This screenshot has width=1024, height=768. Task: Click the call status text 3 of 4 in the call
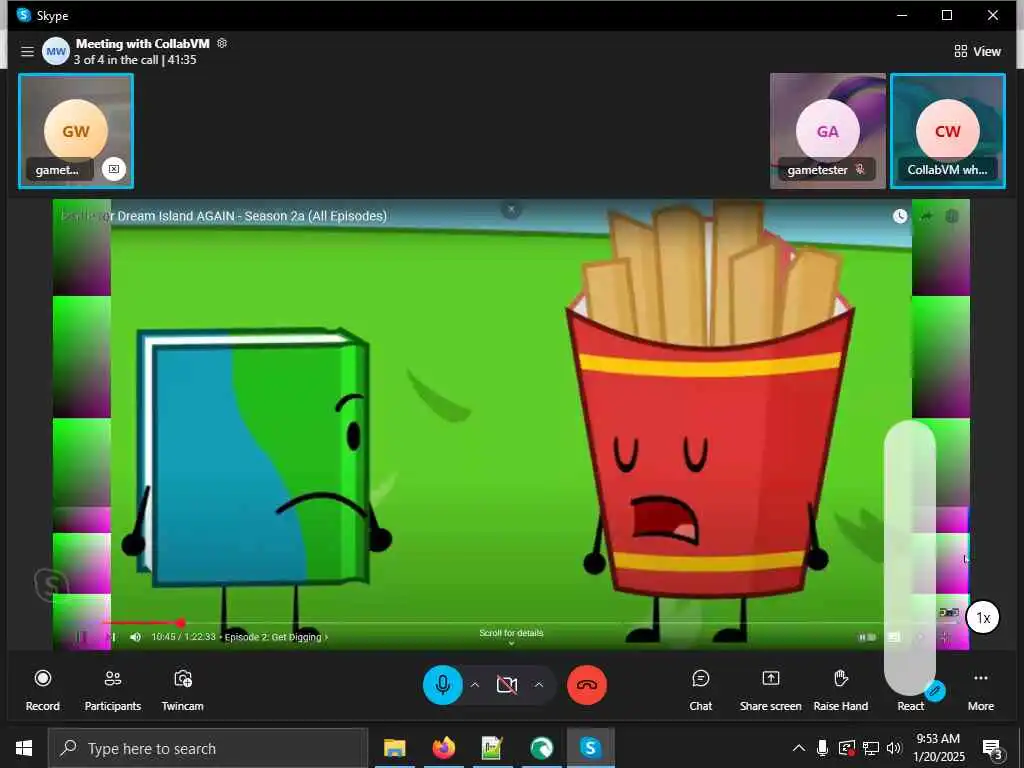pos(116,59)
